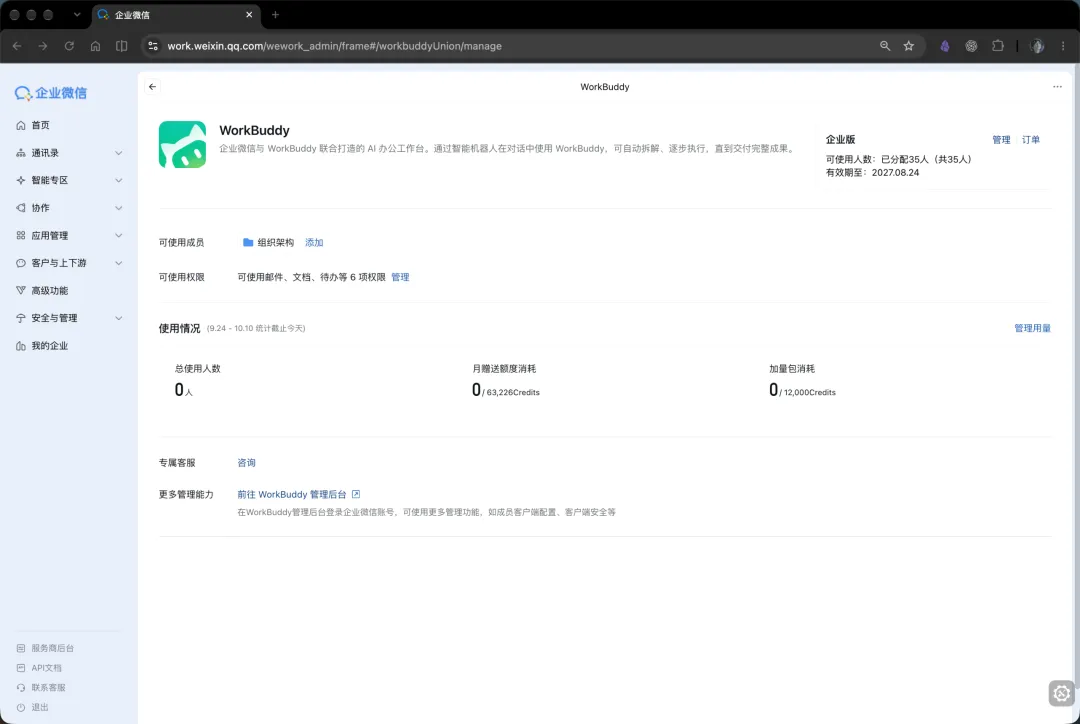Toggle the browser side panel icon
Image resolution: width=1080 pixels, height=724 pixels.
coord(121,46)
